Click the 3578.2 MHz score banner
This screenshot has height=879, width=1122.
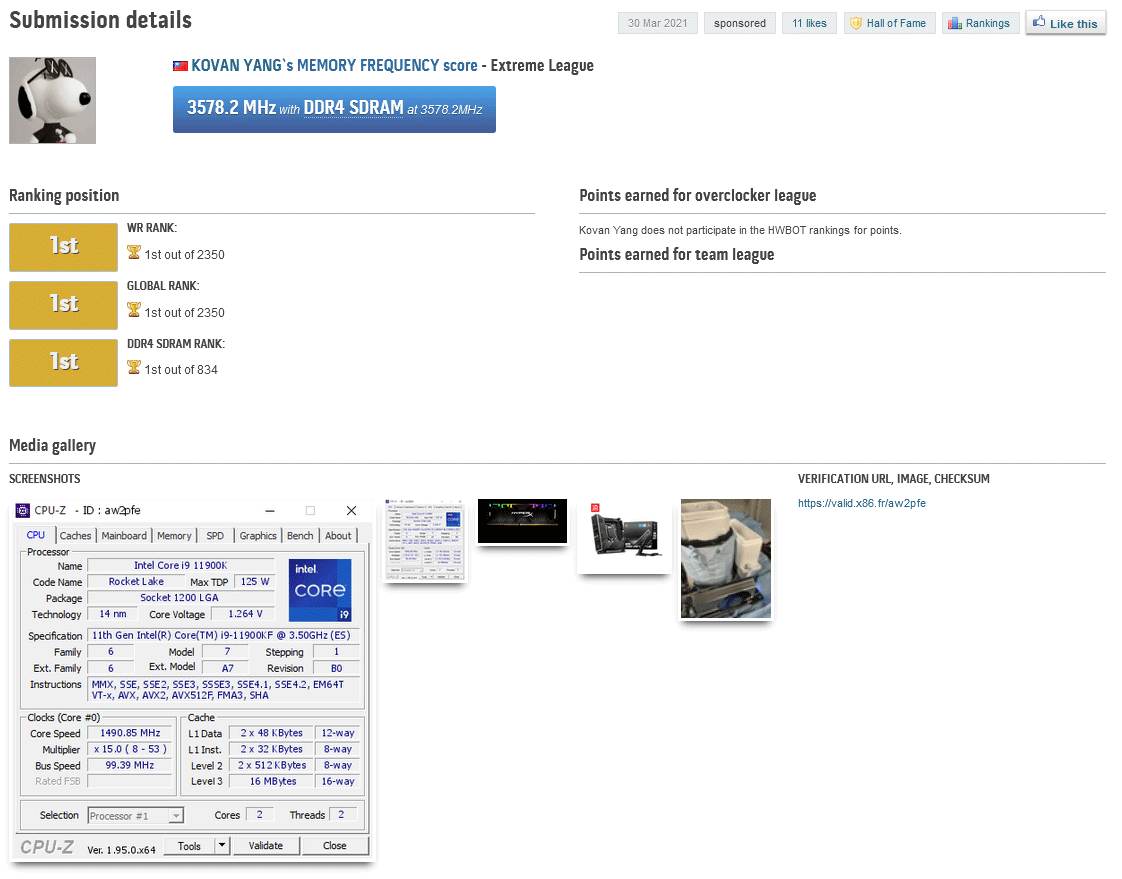click(334, 110)
